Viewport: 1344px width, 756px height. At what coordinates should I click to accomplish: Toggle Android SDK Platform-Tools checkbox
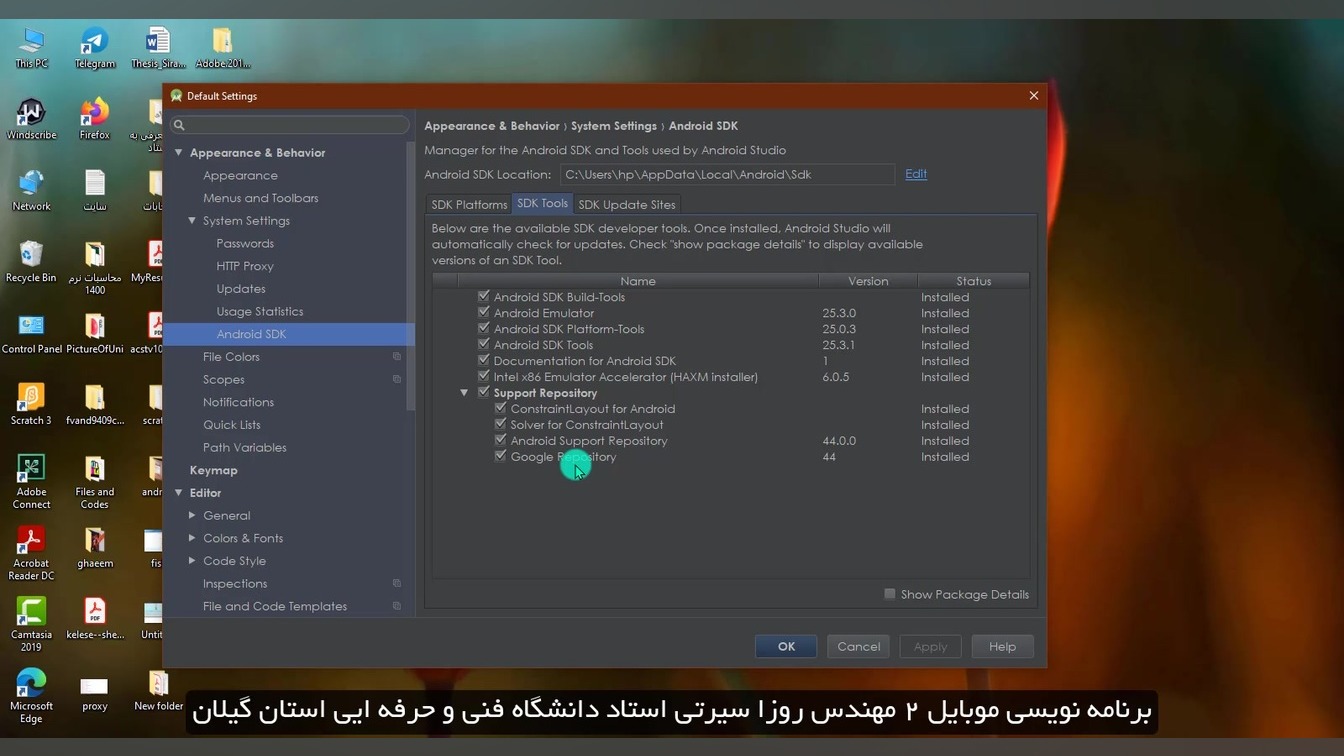click(x=484, y=329)
